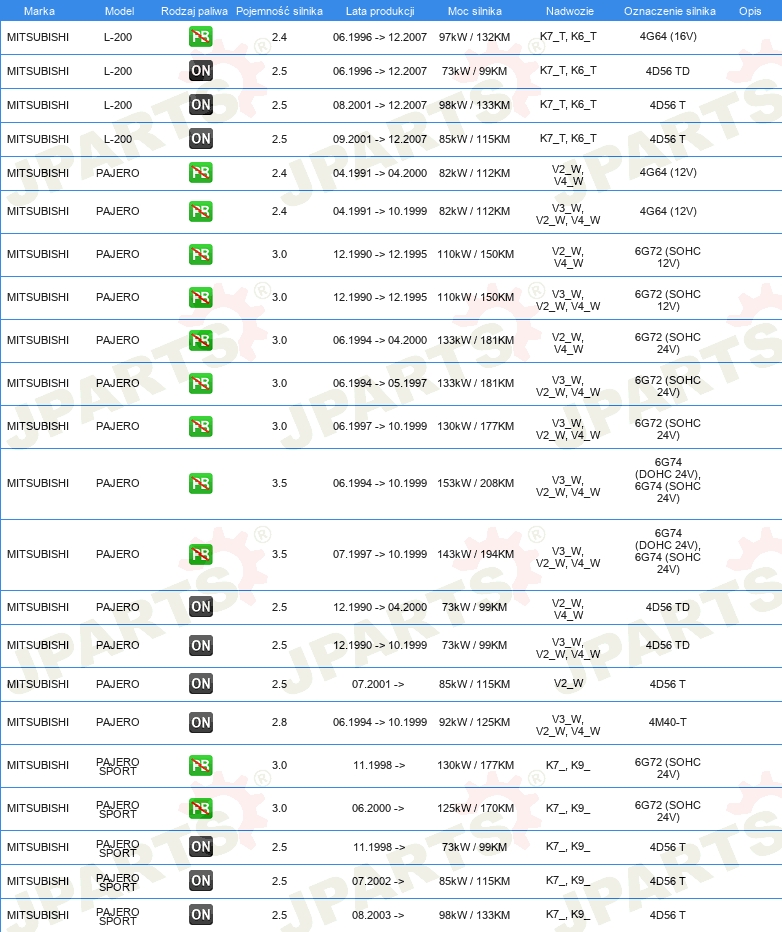Image resolution: width=782 pixels, height=932 pixels.
Task: Click the Model column header
Action: point(119,11)
